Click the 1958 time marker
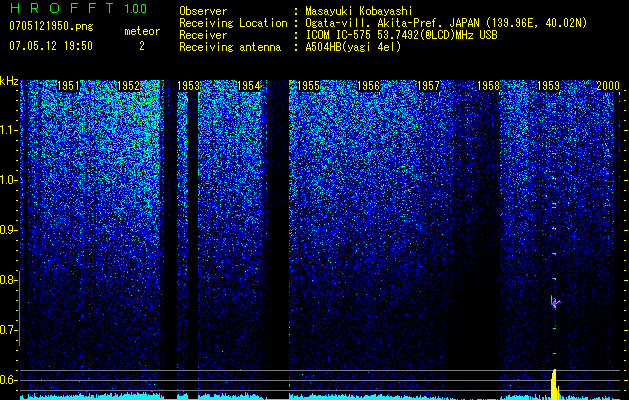Screen dimensions: 629x400 pyautogui.click(x=489, y=86)
